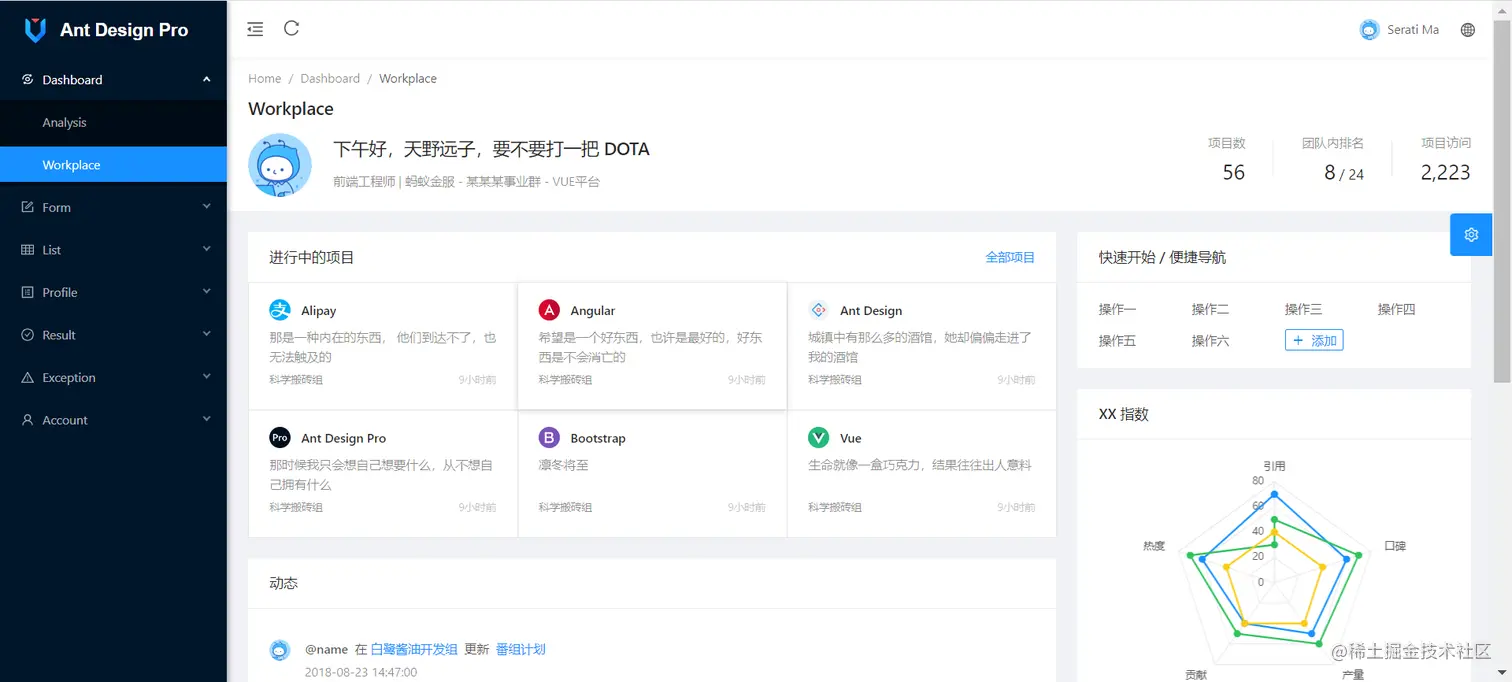Click the Ant Design project title
The height and width of the screenshot is (682, 1512).
point(871,311)
